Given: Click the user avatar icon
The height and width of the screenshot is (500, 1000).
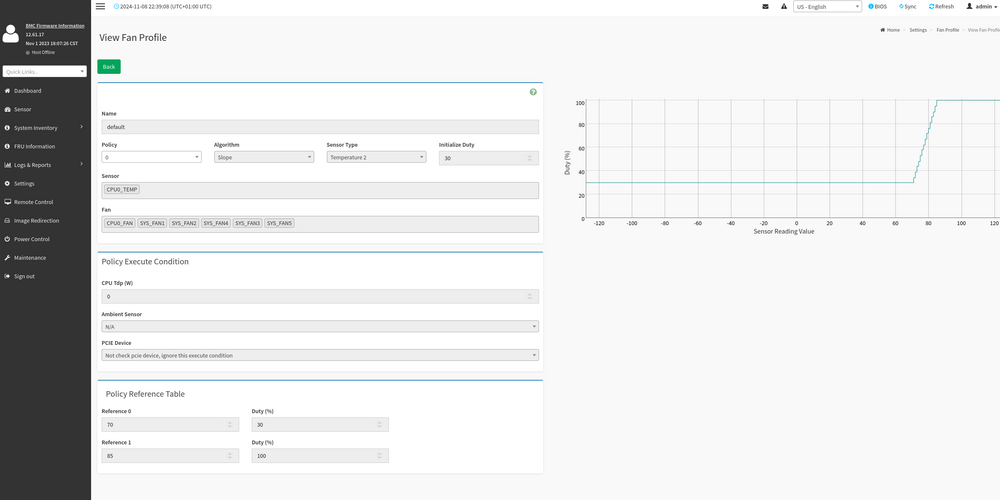Looking at the screenshot, I should [x=11, y=34].
